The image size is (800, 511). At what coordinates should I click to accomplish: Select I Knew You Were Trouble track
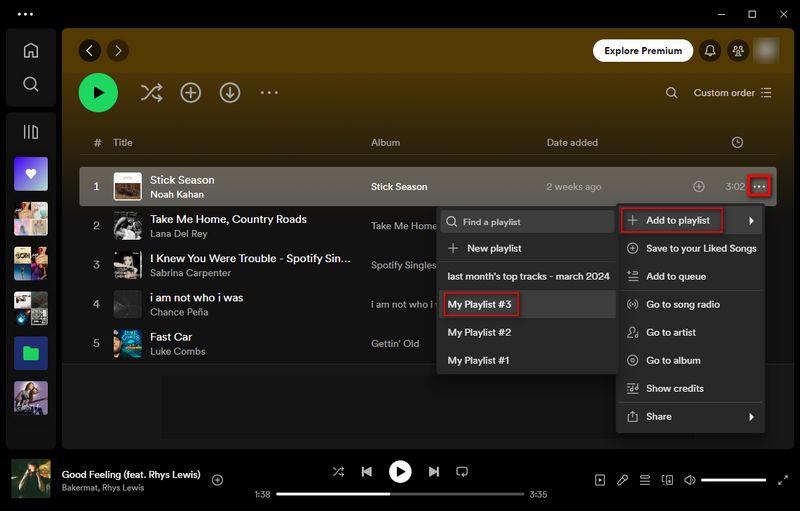(x=250, y=259)
